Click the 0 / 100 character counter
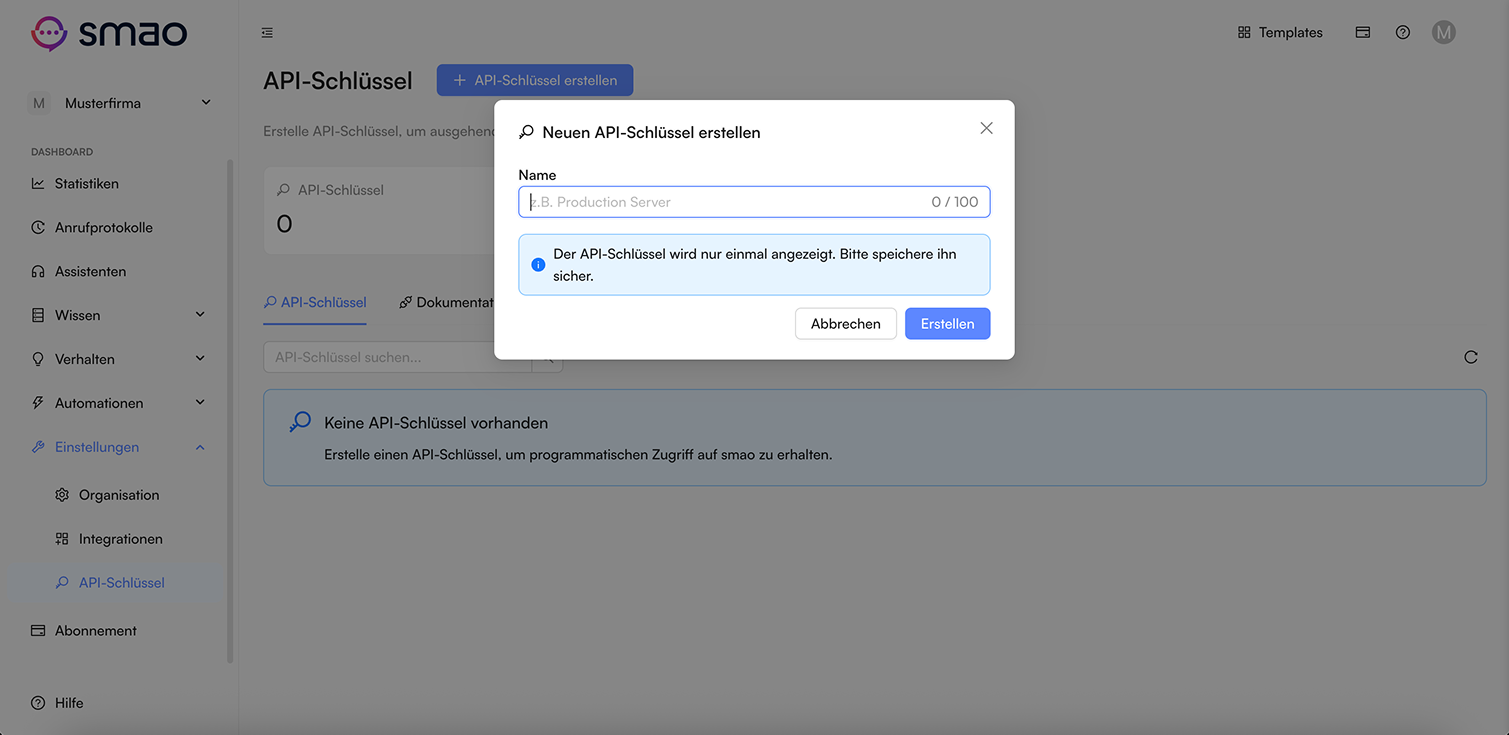 (955, 202)
